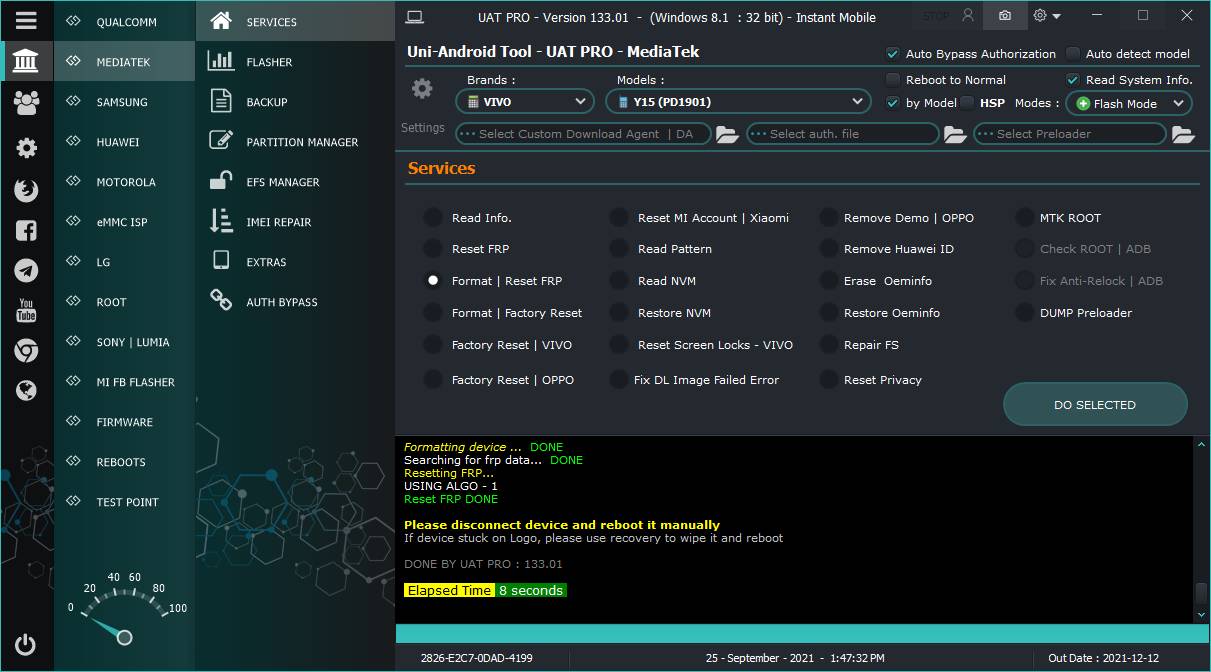Click the Select Preloader field
The width and height of the screenshot is (1211, 672).
coord(1070,134)
